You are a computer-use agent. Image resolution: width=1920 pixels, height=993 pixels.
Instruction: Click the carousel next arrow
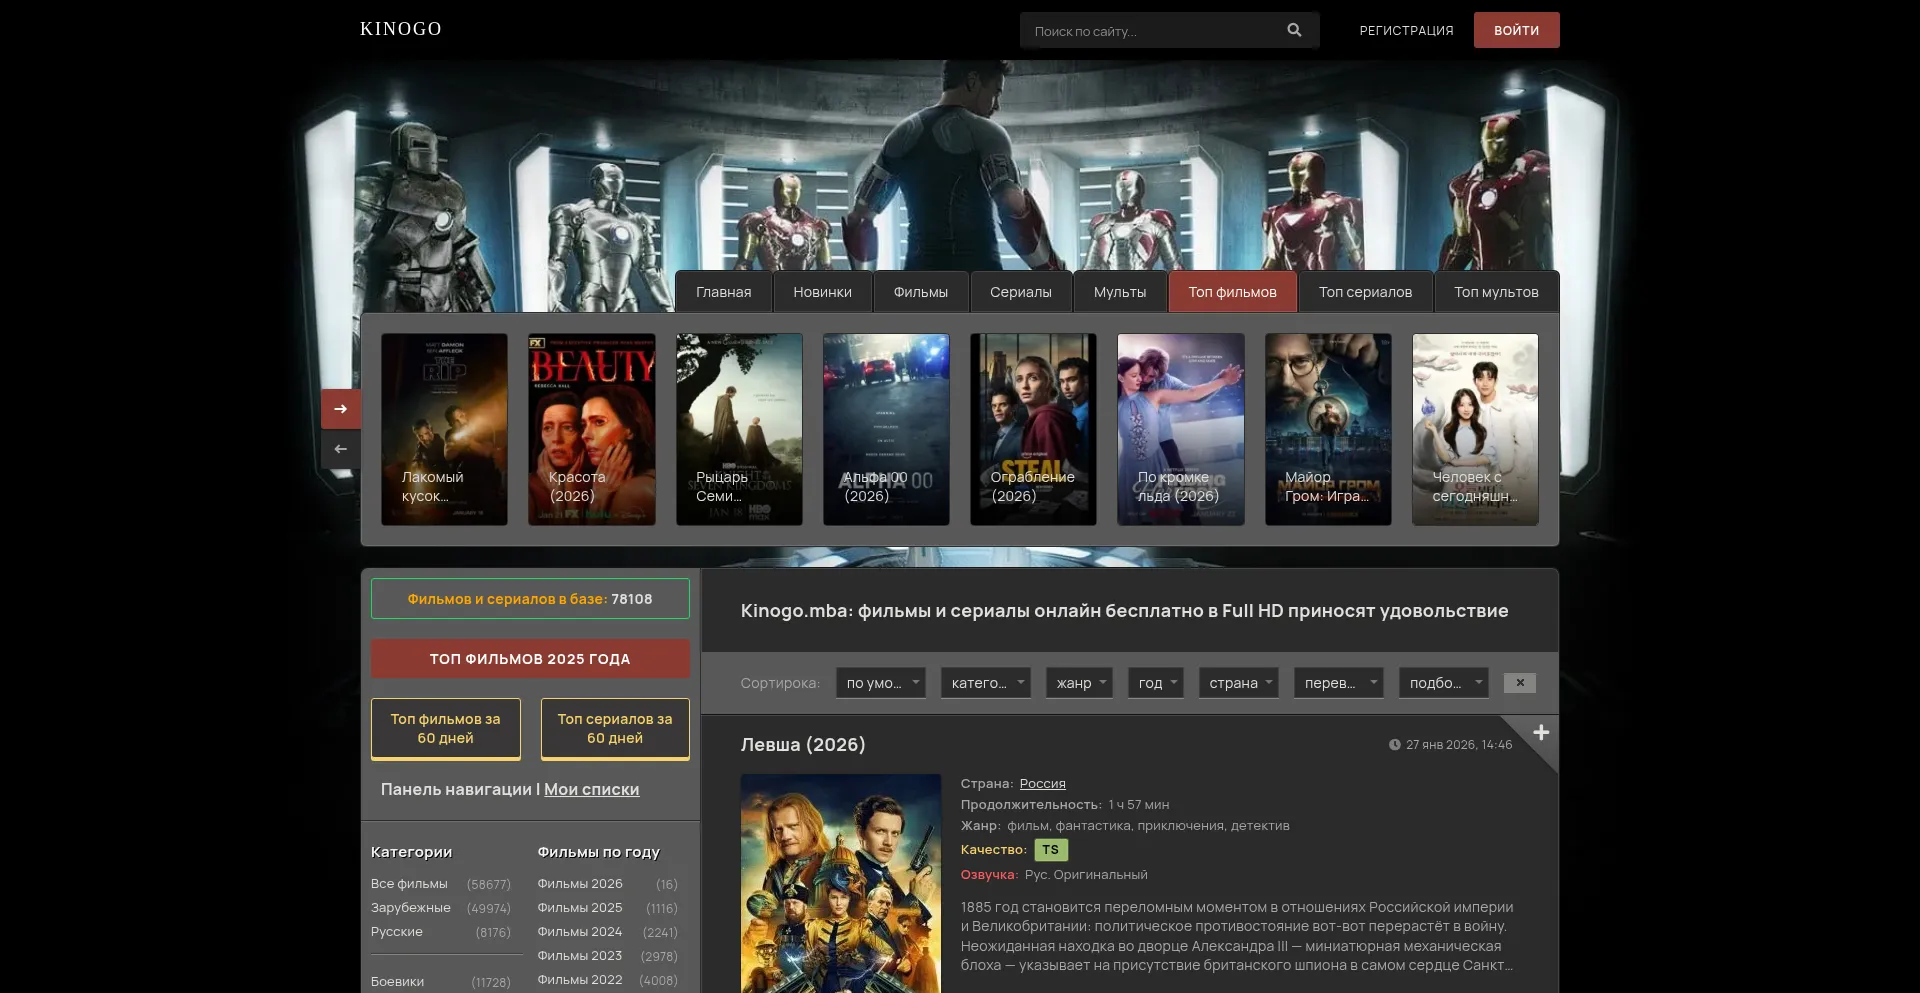(341, 409)
